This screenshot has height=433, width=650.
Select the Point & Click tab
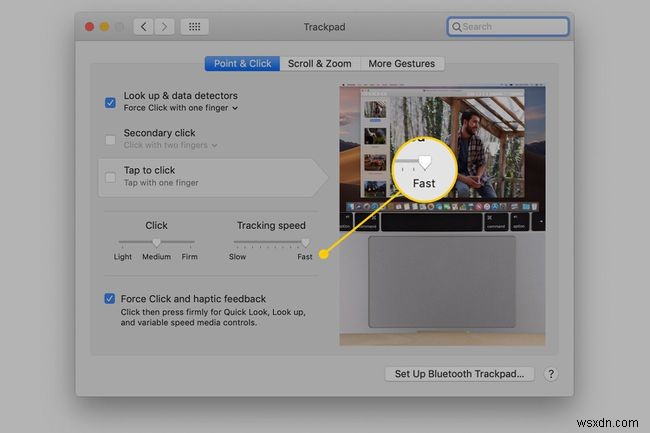coord(242,64)
